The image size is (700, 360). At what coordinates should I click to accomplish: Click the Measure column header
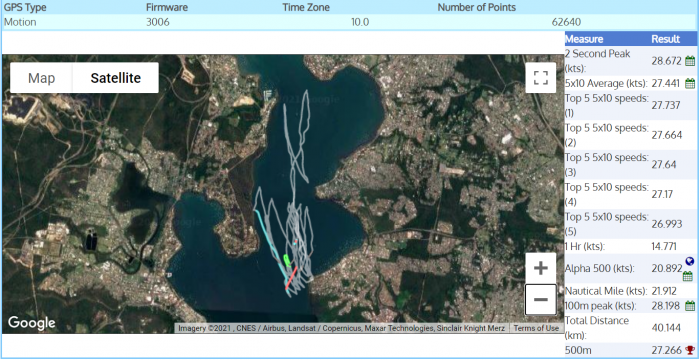[584, 39]
